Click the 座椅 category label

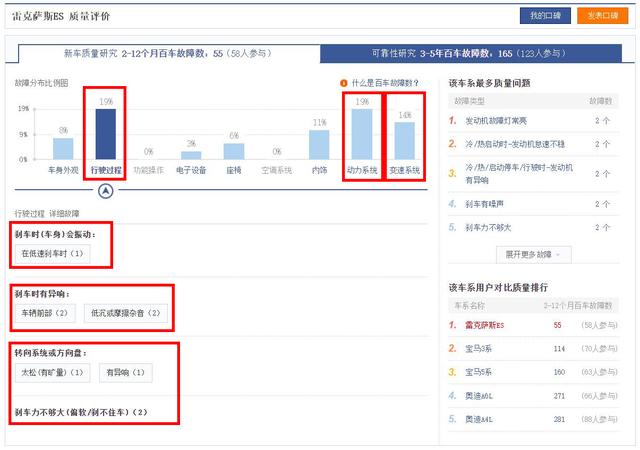pyautogui.click(x=234, y=170)
